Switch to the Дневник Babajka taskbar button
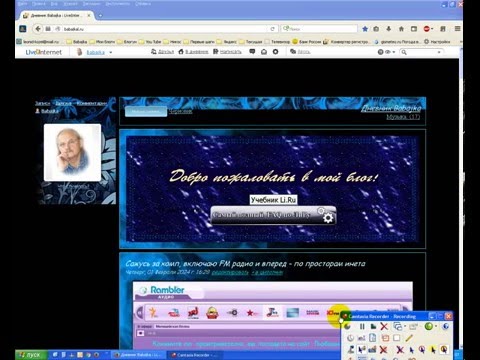This screenshot has width=480, height=360. 138,355
